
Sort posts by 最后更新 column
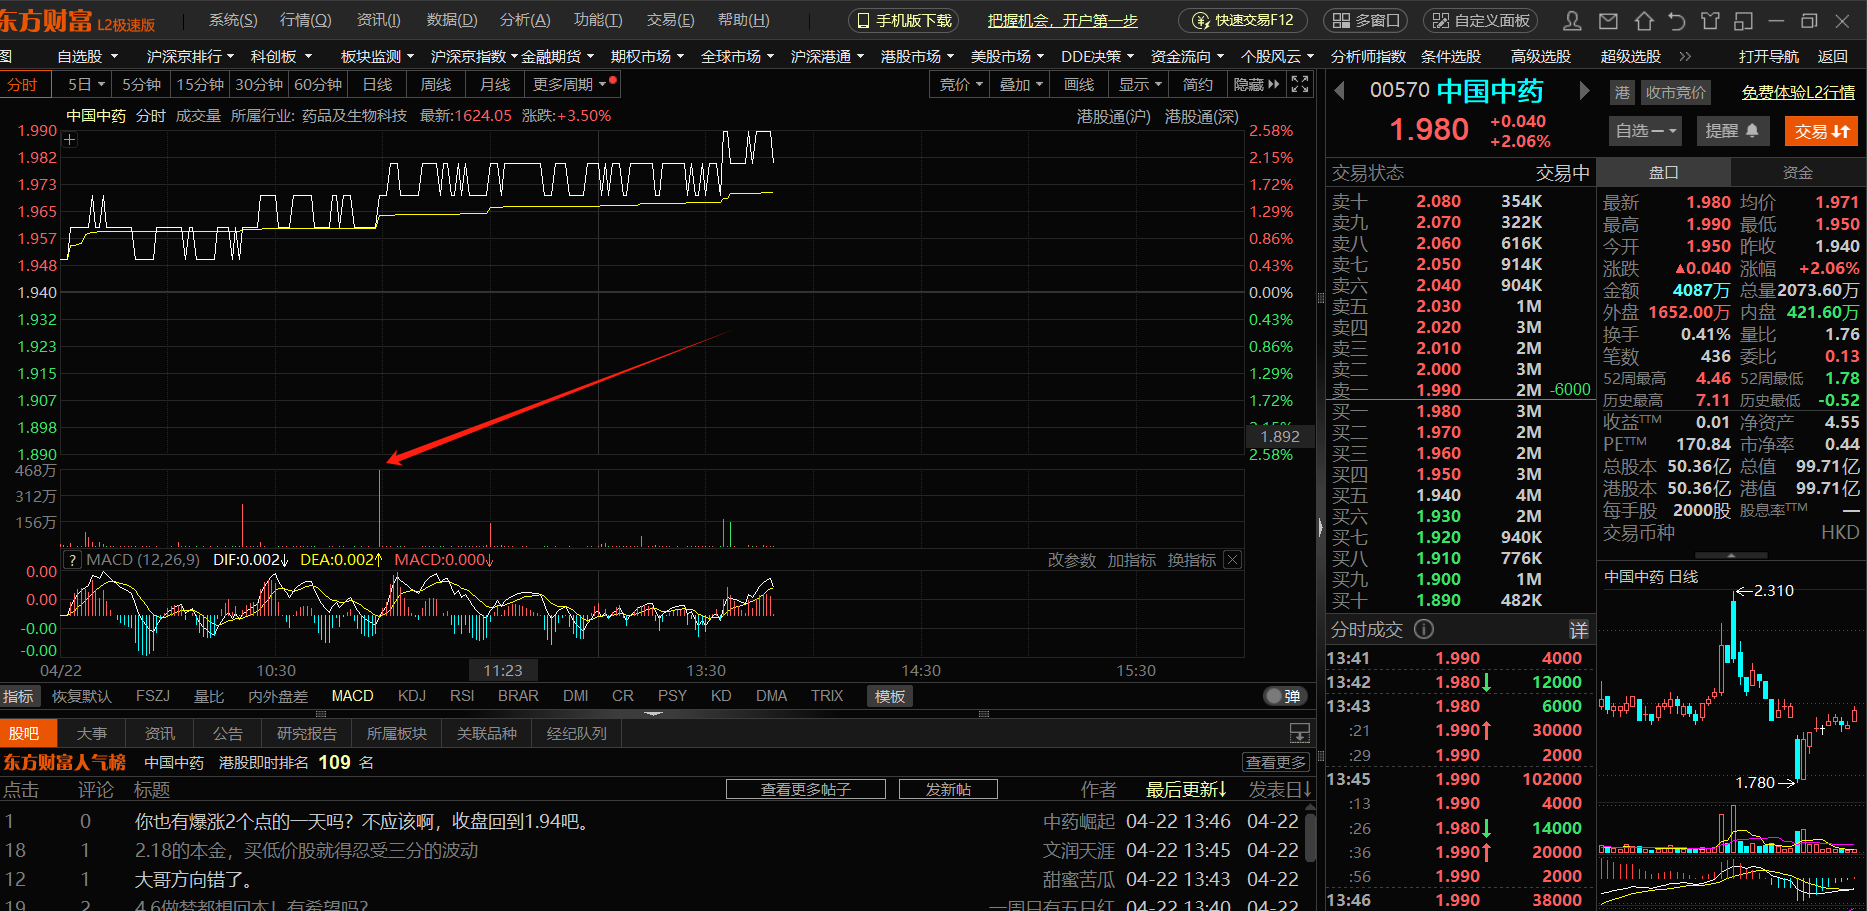point(1186,790)
